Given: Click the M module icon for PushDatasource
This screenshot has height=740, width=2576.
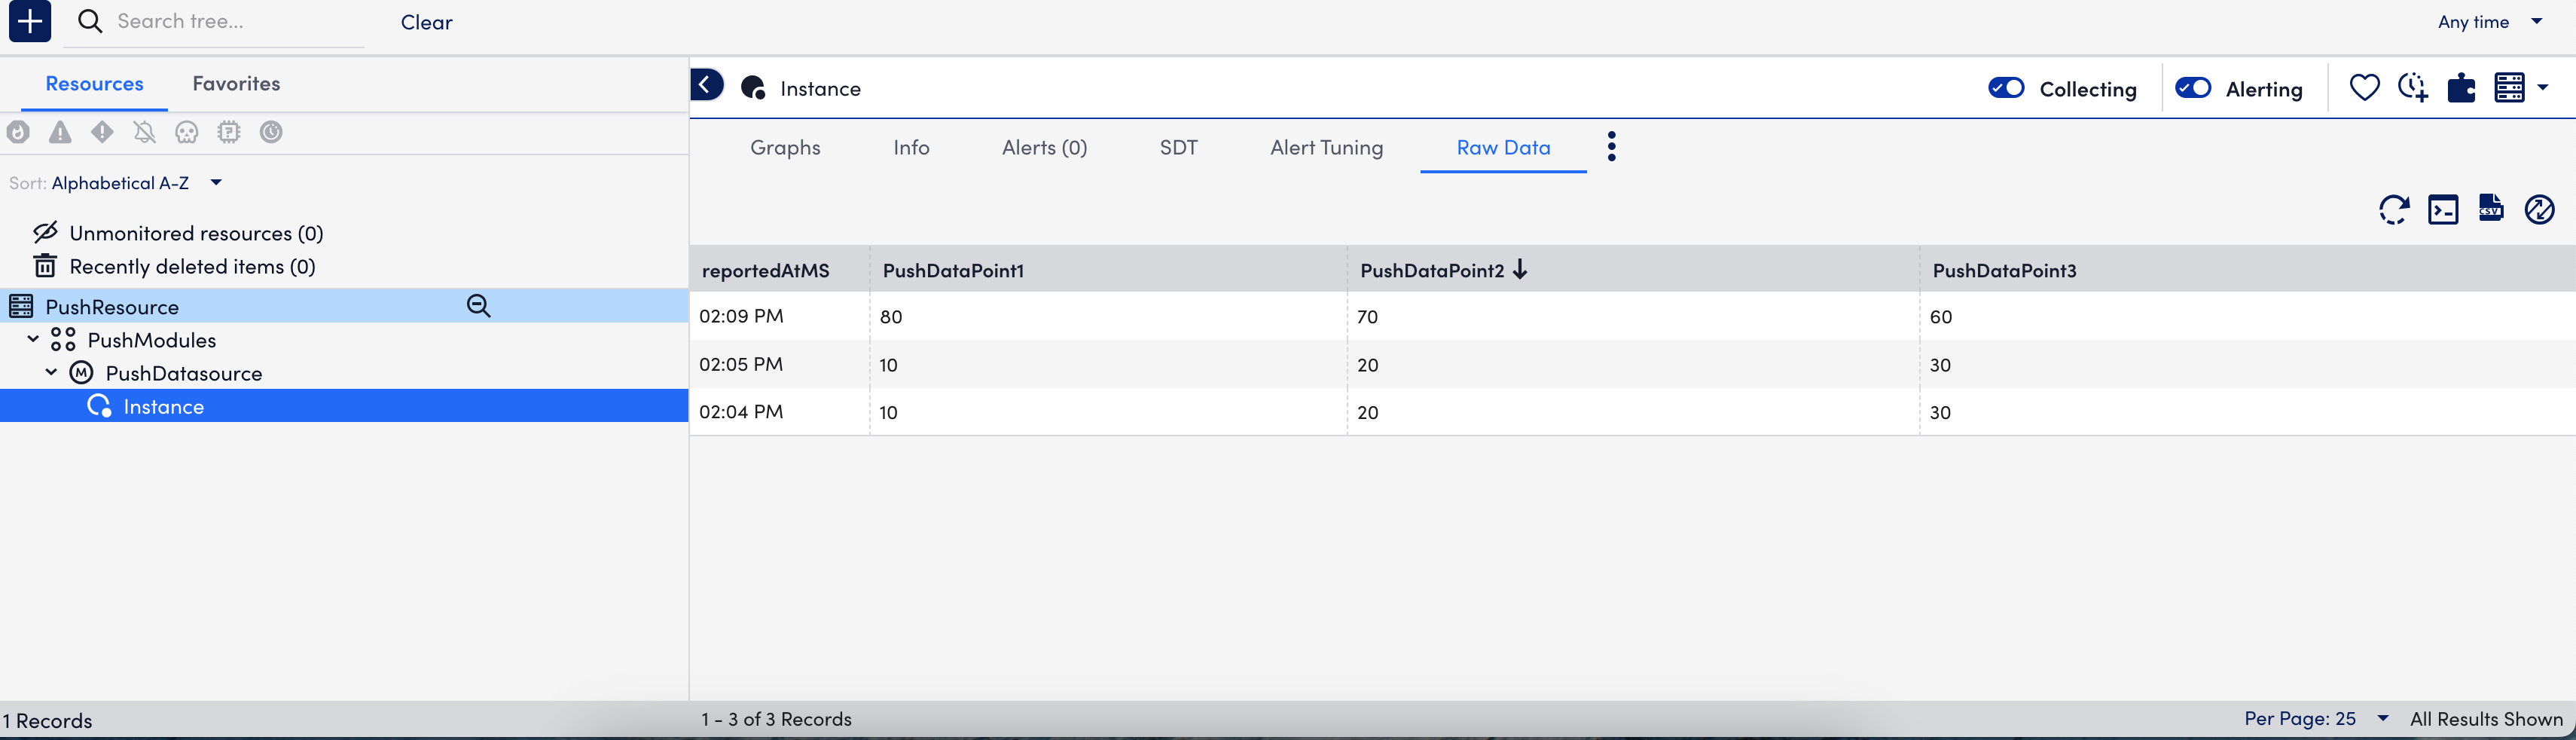Looking at the screenshot, I should pyautogui.click(x=81, y=373).
